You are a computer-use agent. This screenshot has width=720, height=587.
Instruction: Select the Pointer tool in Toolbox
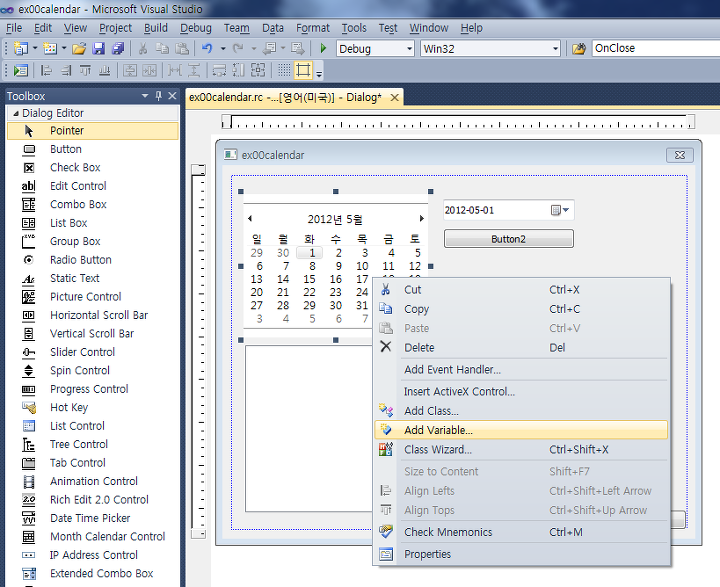(x=93, y=131)
